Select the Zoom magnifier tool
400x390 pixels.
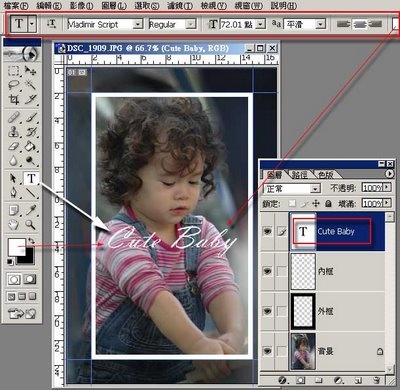[x=31, y=225]
